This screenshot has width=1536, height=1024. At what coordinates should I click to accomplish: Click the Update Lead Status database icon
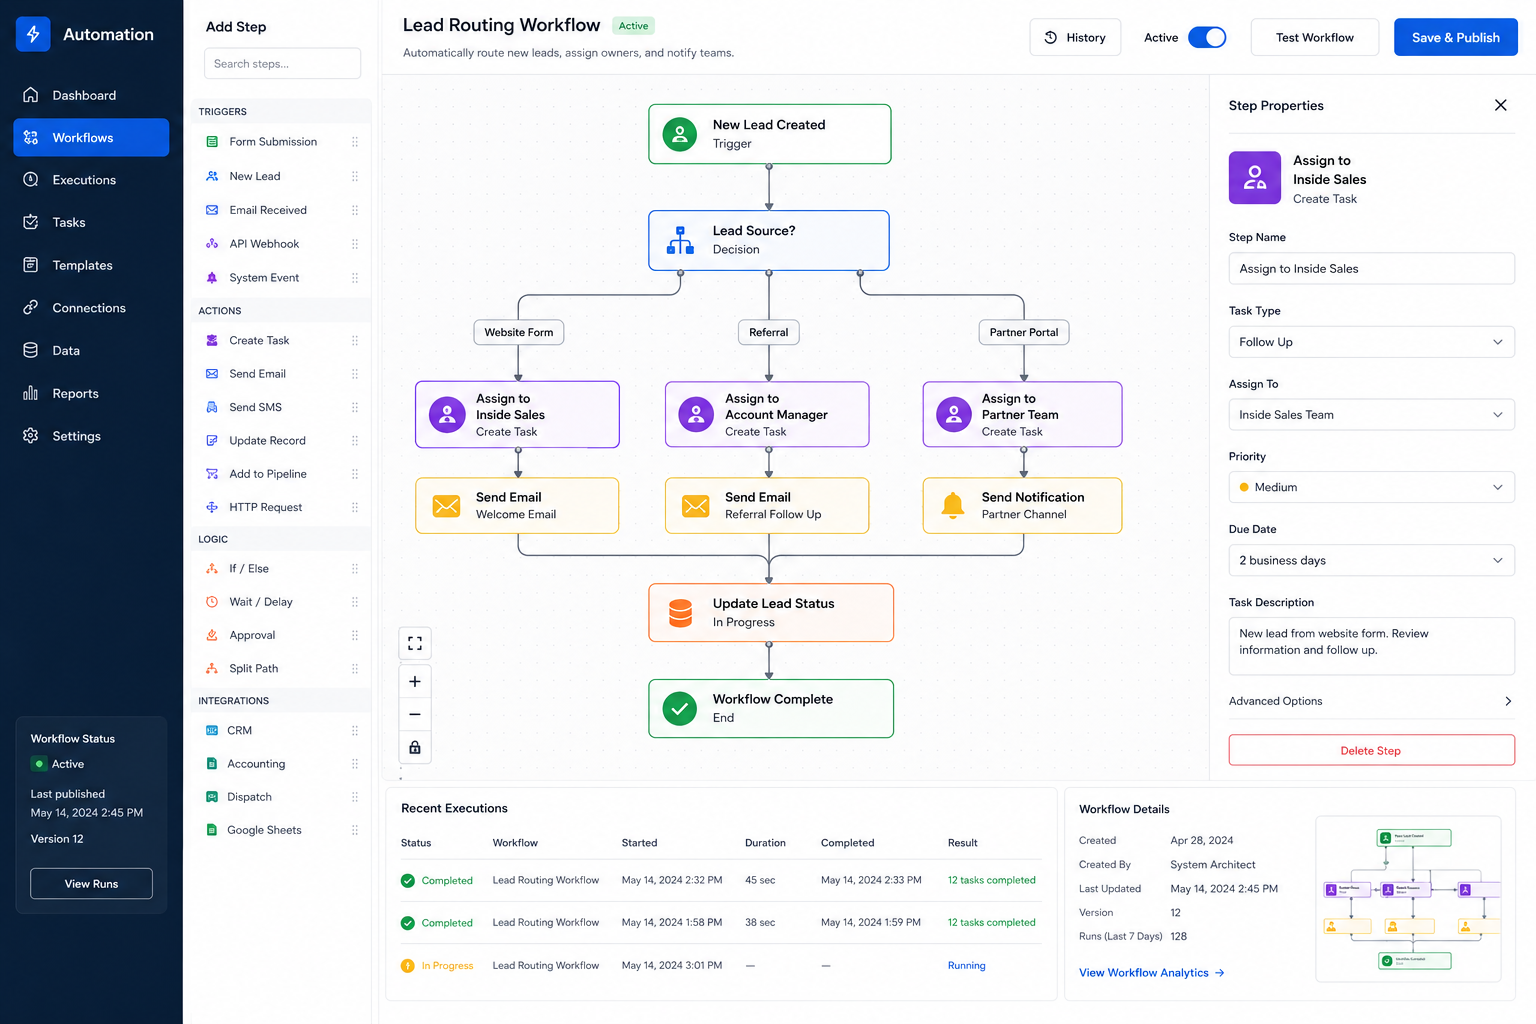tap(680, 613)
